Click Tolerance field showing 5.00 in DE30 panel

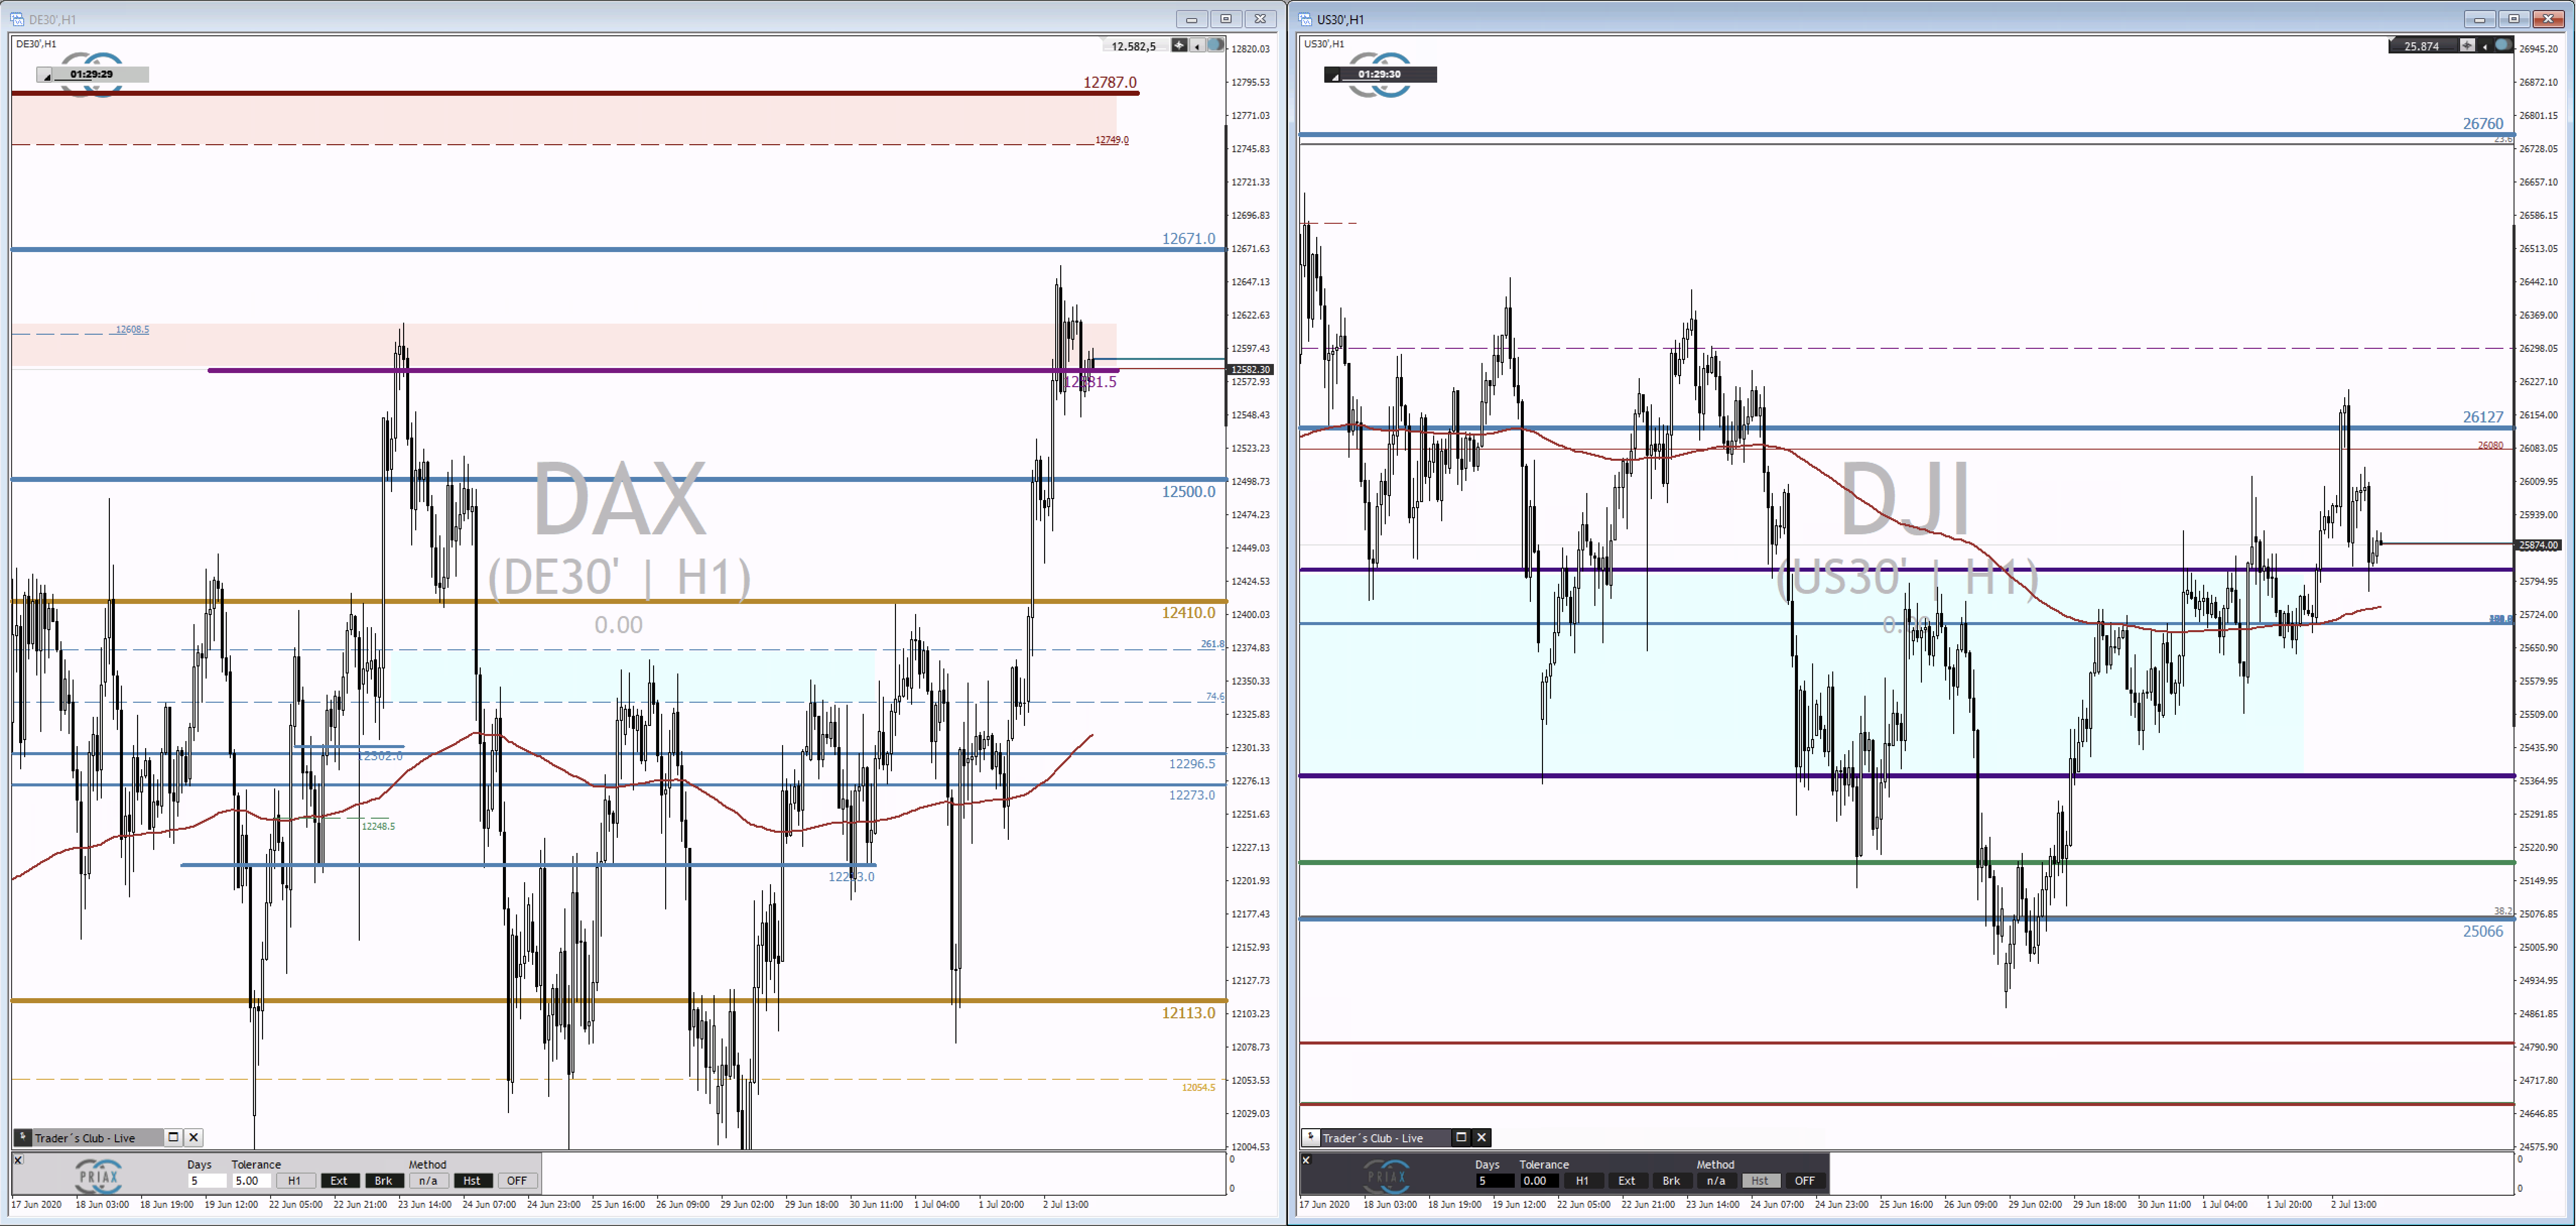(251, 1181)
